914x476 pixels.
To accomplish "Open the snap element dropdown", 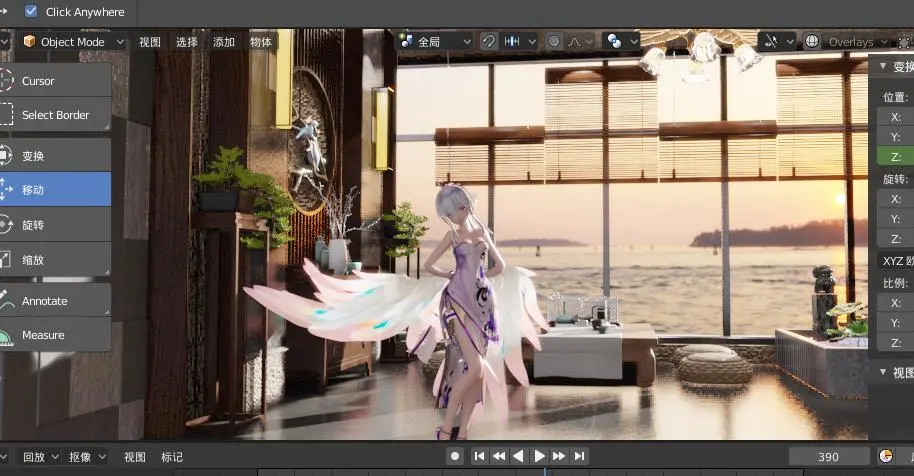I will (519, 41).
